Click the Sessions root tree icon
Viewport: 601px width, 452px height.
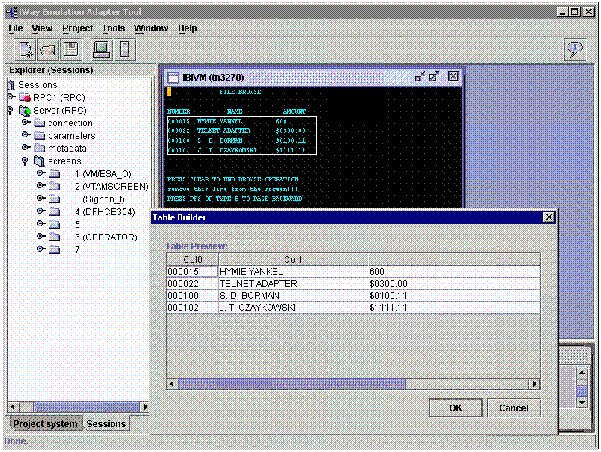[11, 85]
